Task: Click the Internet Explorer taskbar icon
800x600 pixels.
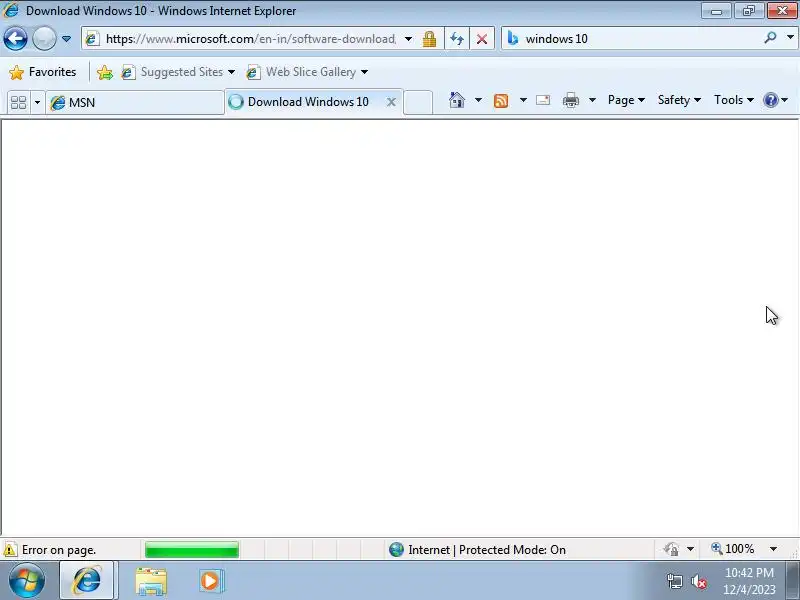Action: tap(87, 580)
